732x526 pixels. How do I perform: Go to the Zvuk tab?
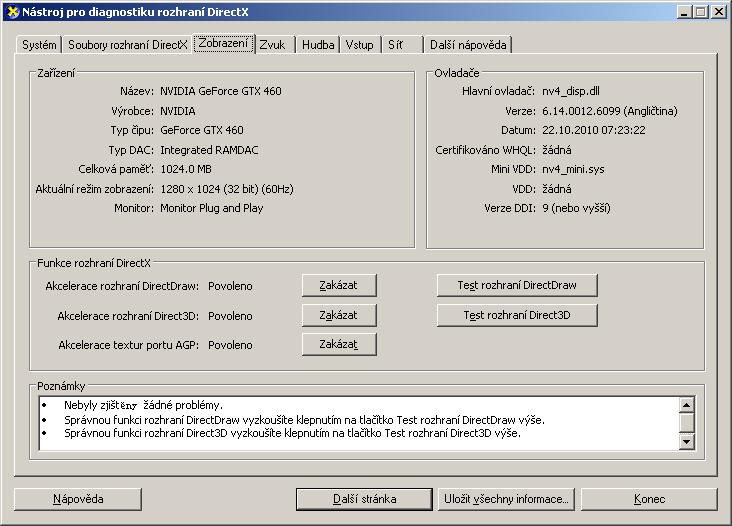[272, 45]
